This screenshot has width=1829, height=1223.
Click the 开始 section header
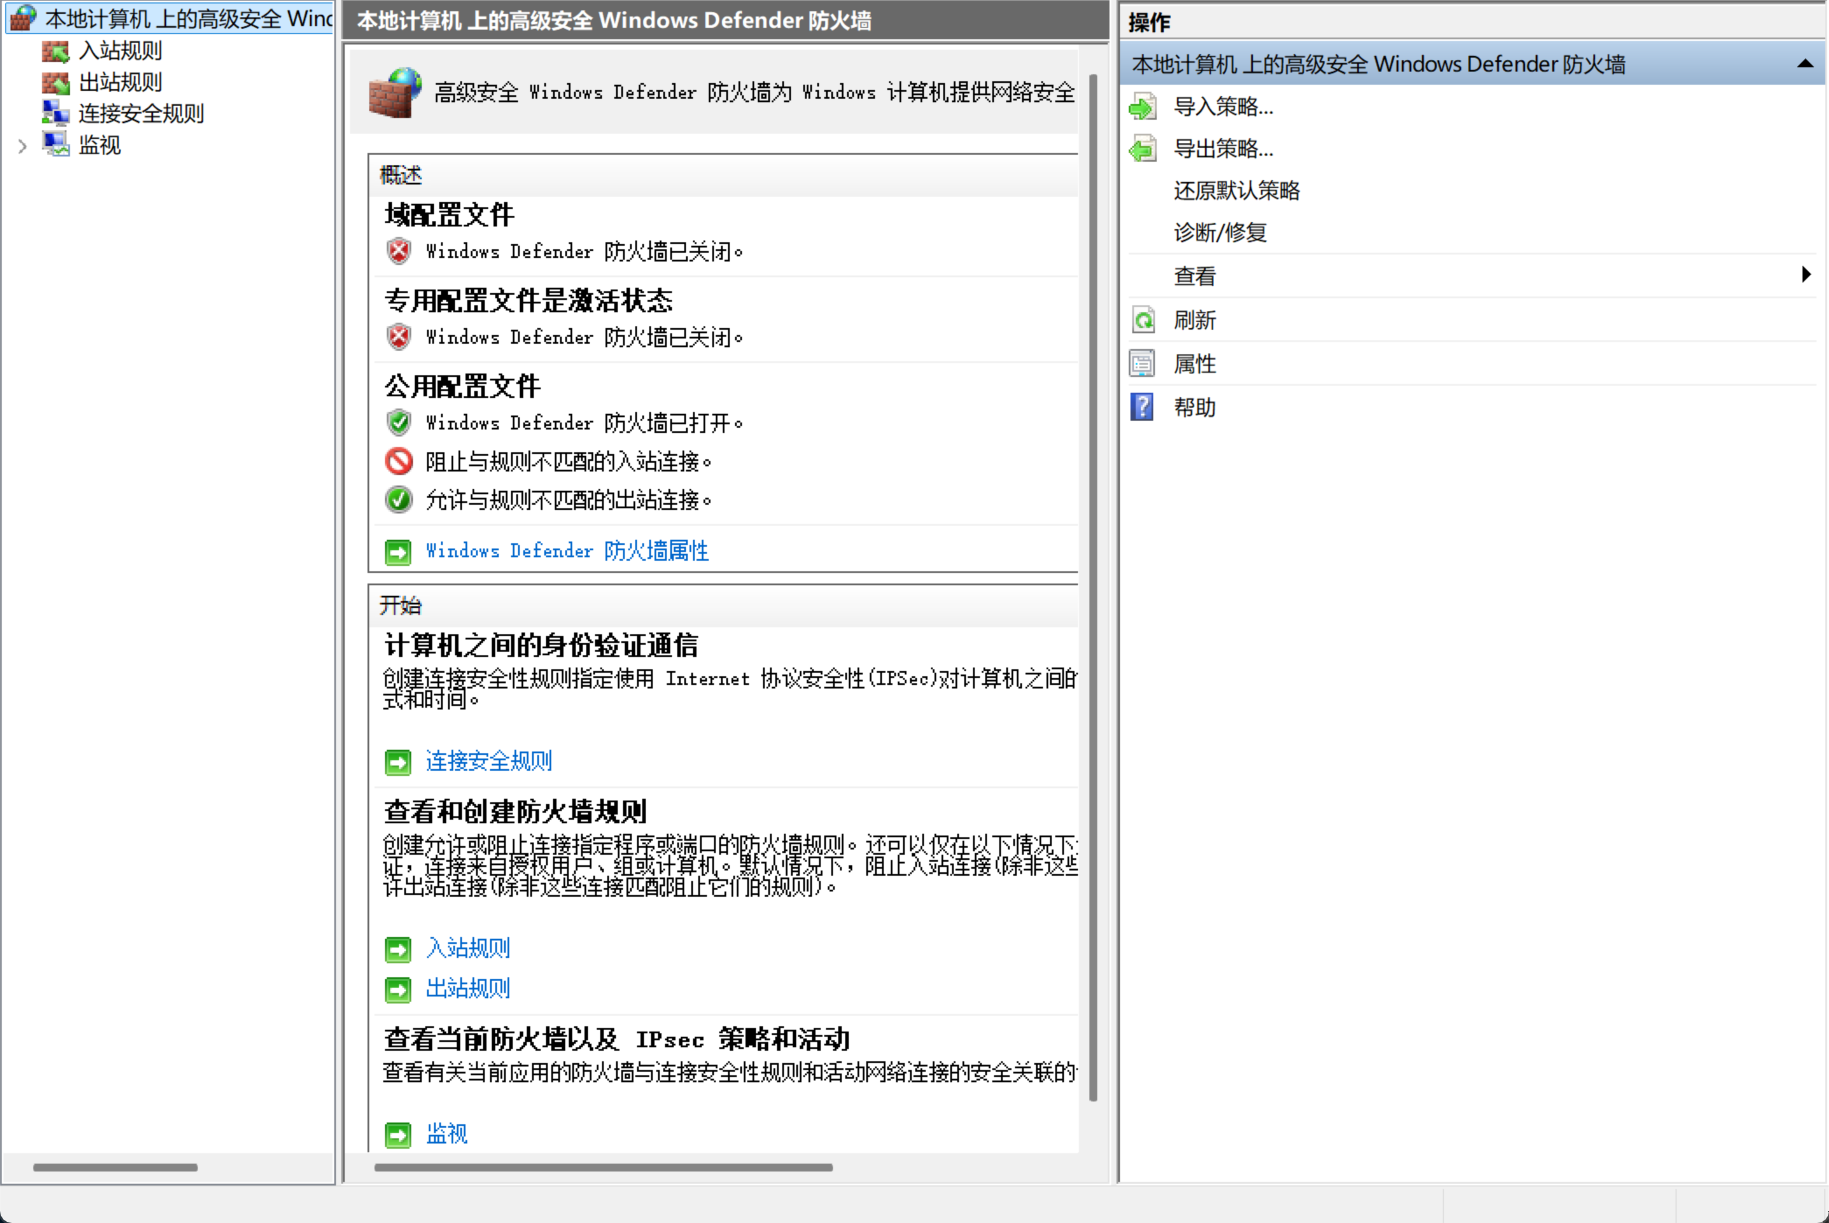[x=401, y=605]
